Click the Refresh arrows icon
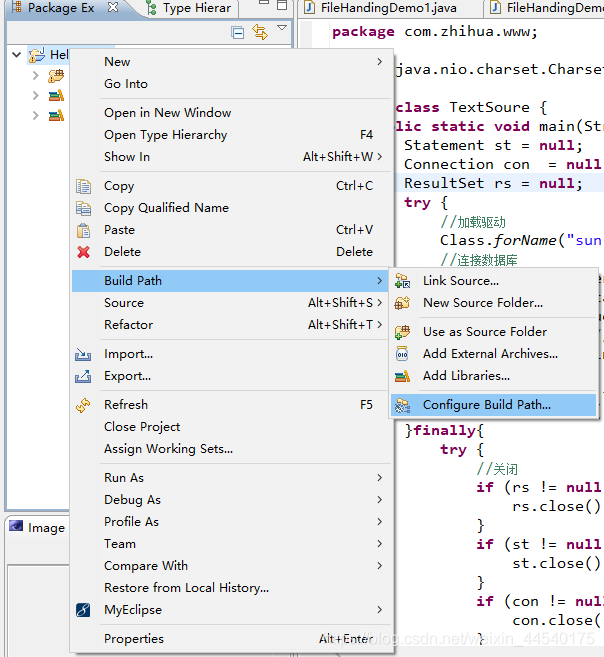 83,405
